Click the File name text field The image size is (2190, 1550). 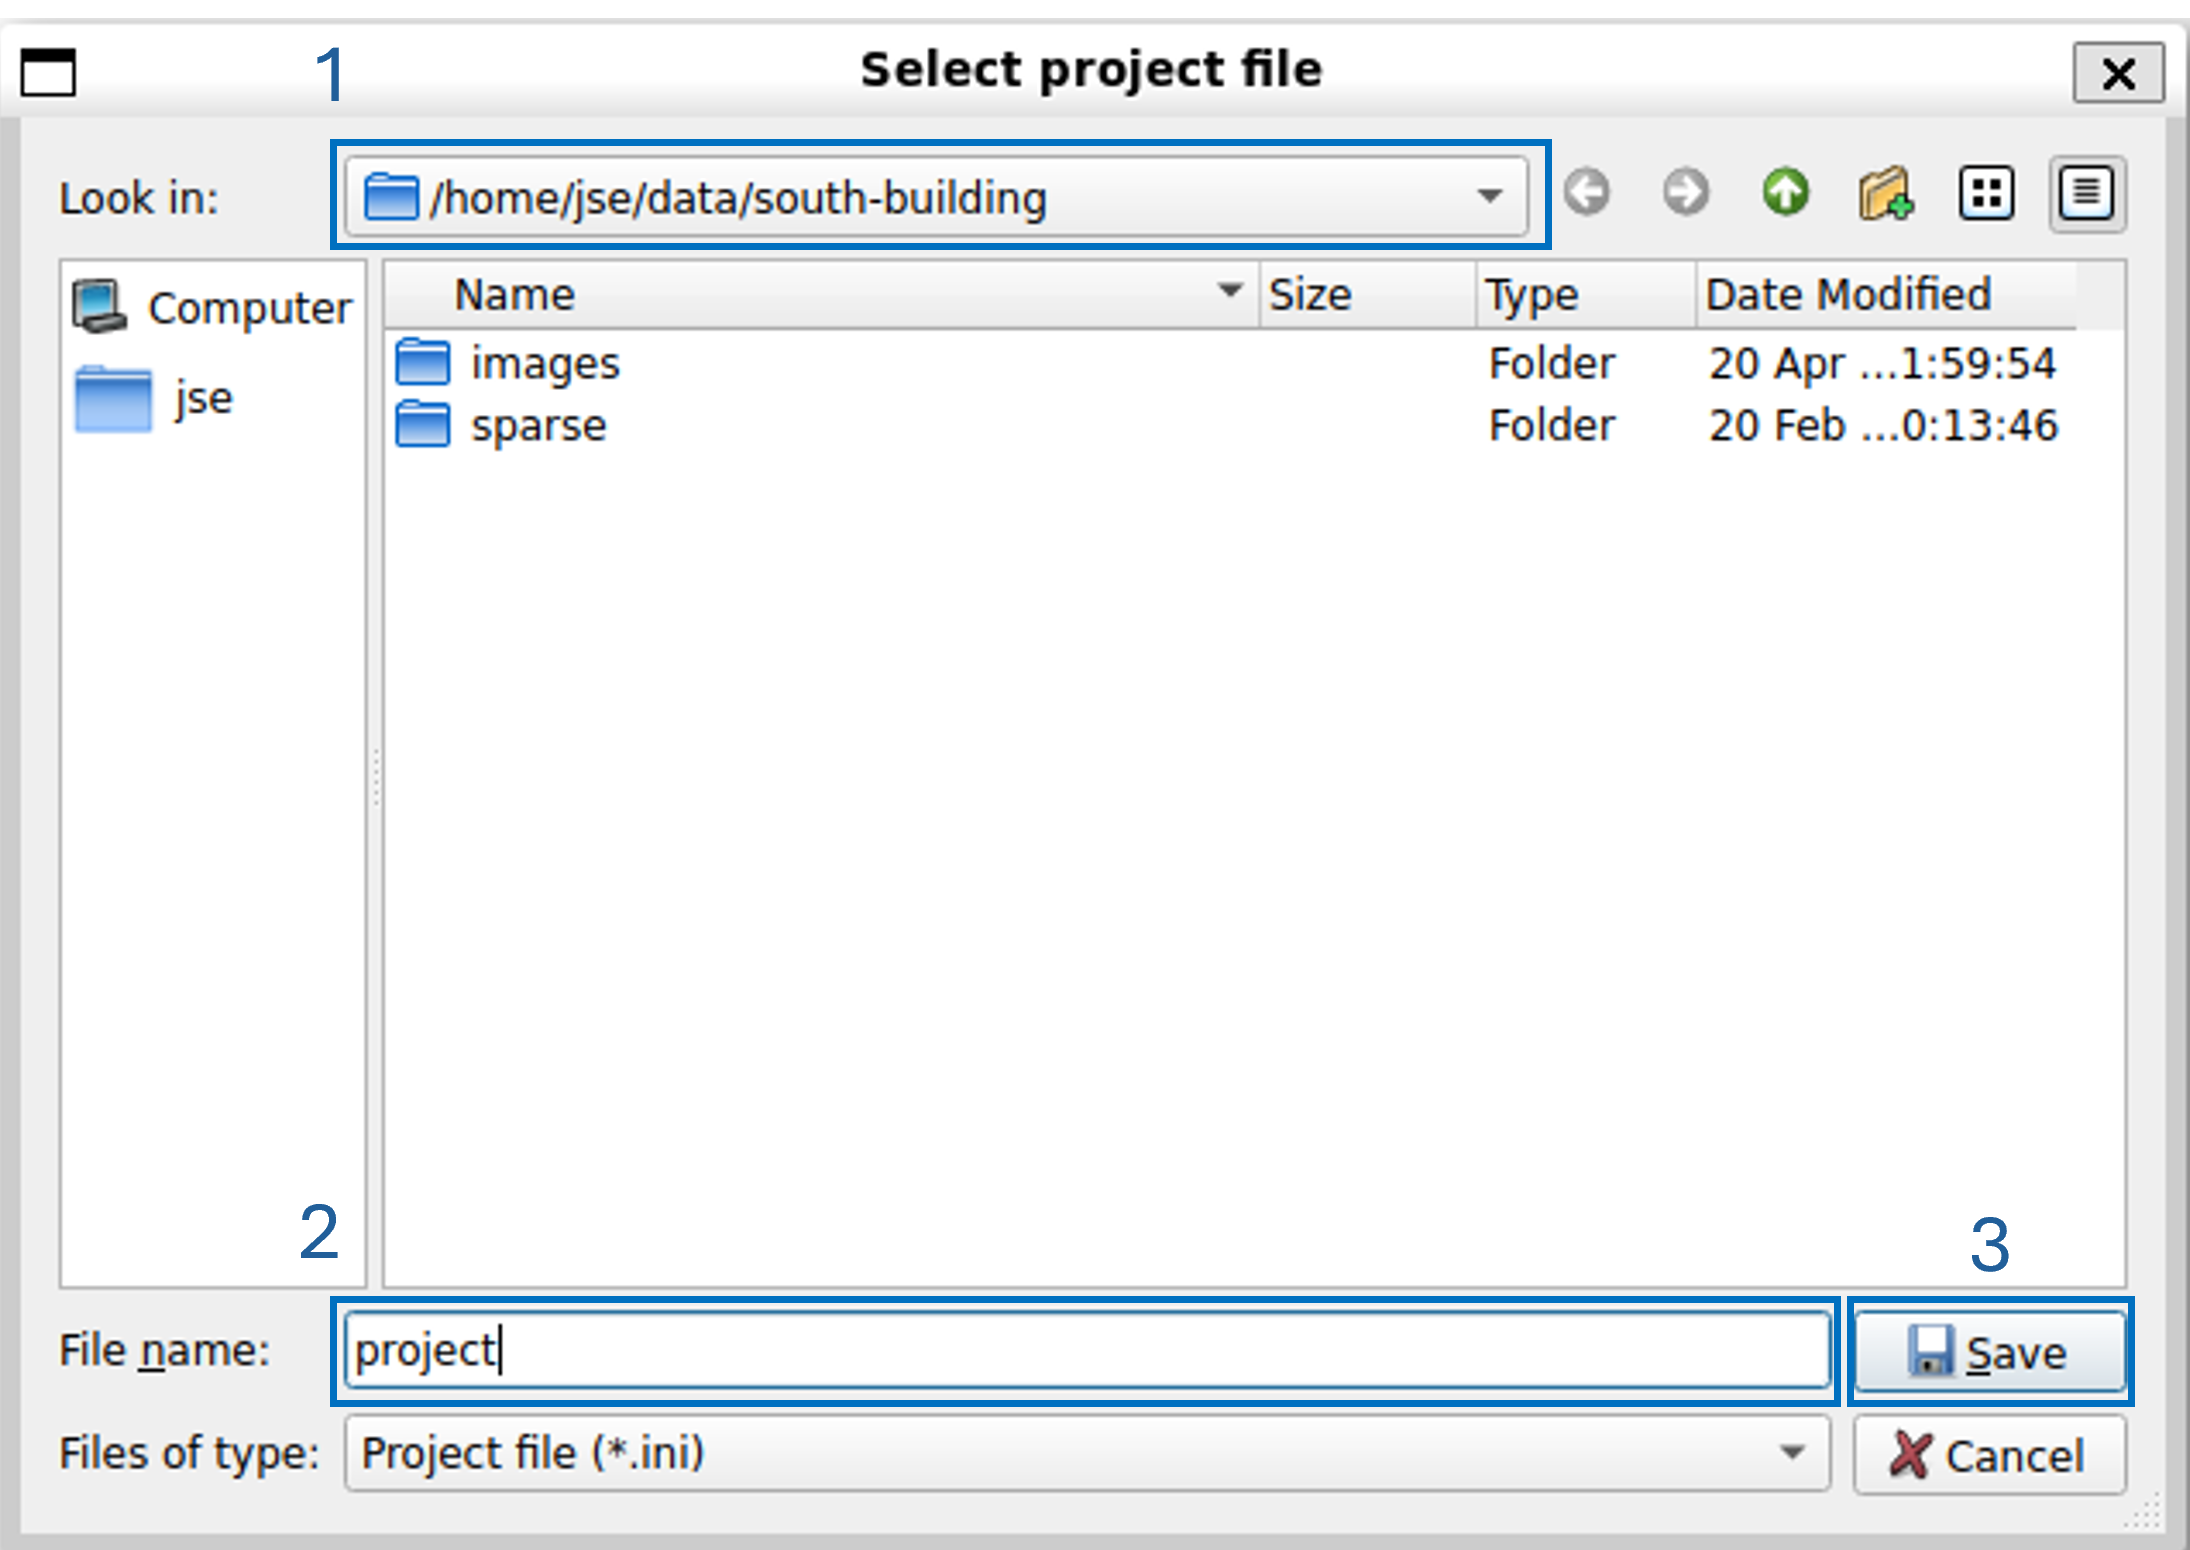(x=1085, y=1351)
